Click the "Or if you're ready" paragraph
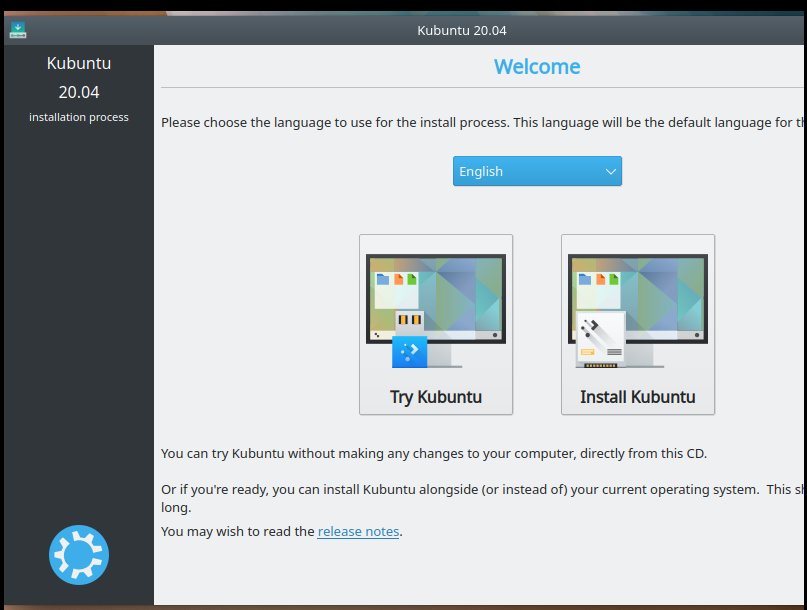 tap(483, 498)
